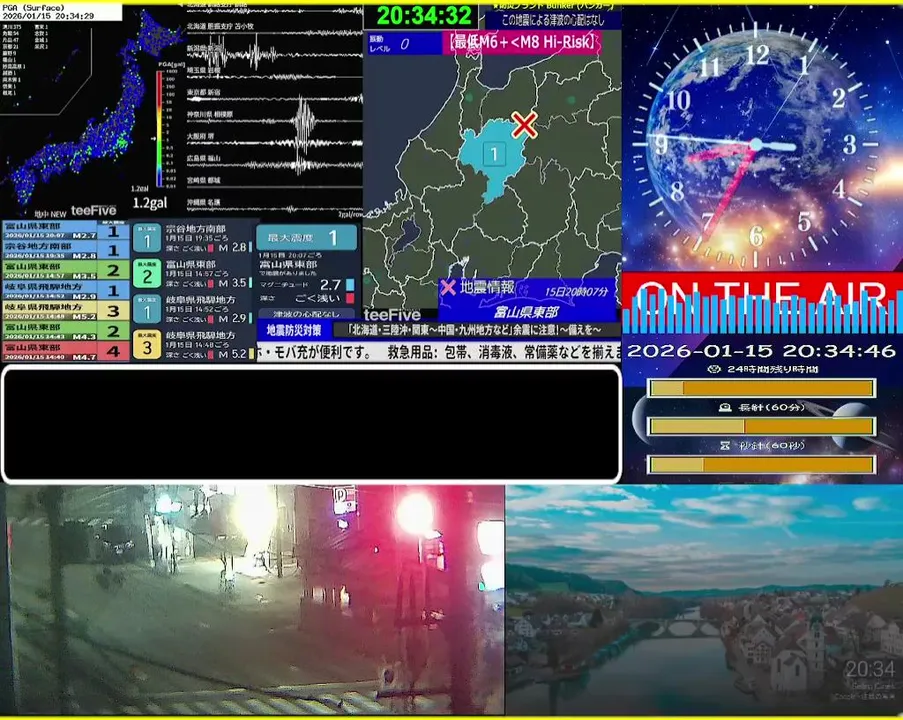The height and width of the screenshot is (720, 903).
Task: Click the red X epicenter marker on map
Action: click(x=523, y=125)
